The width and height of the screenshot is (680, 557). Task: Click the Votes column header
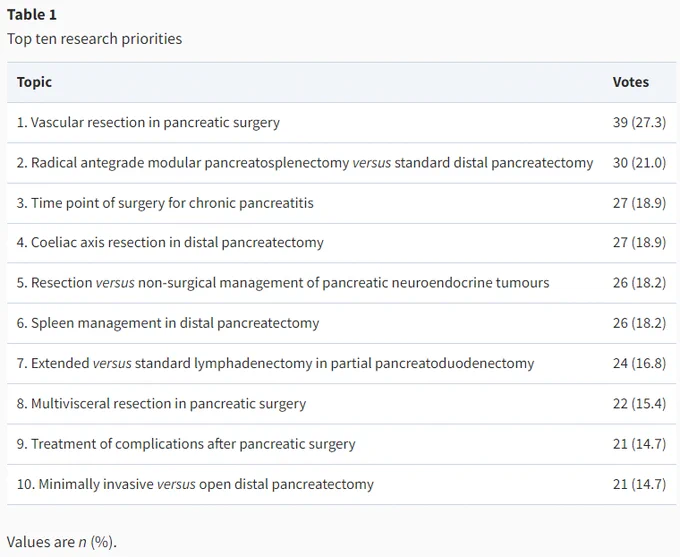click(631, 82)
